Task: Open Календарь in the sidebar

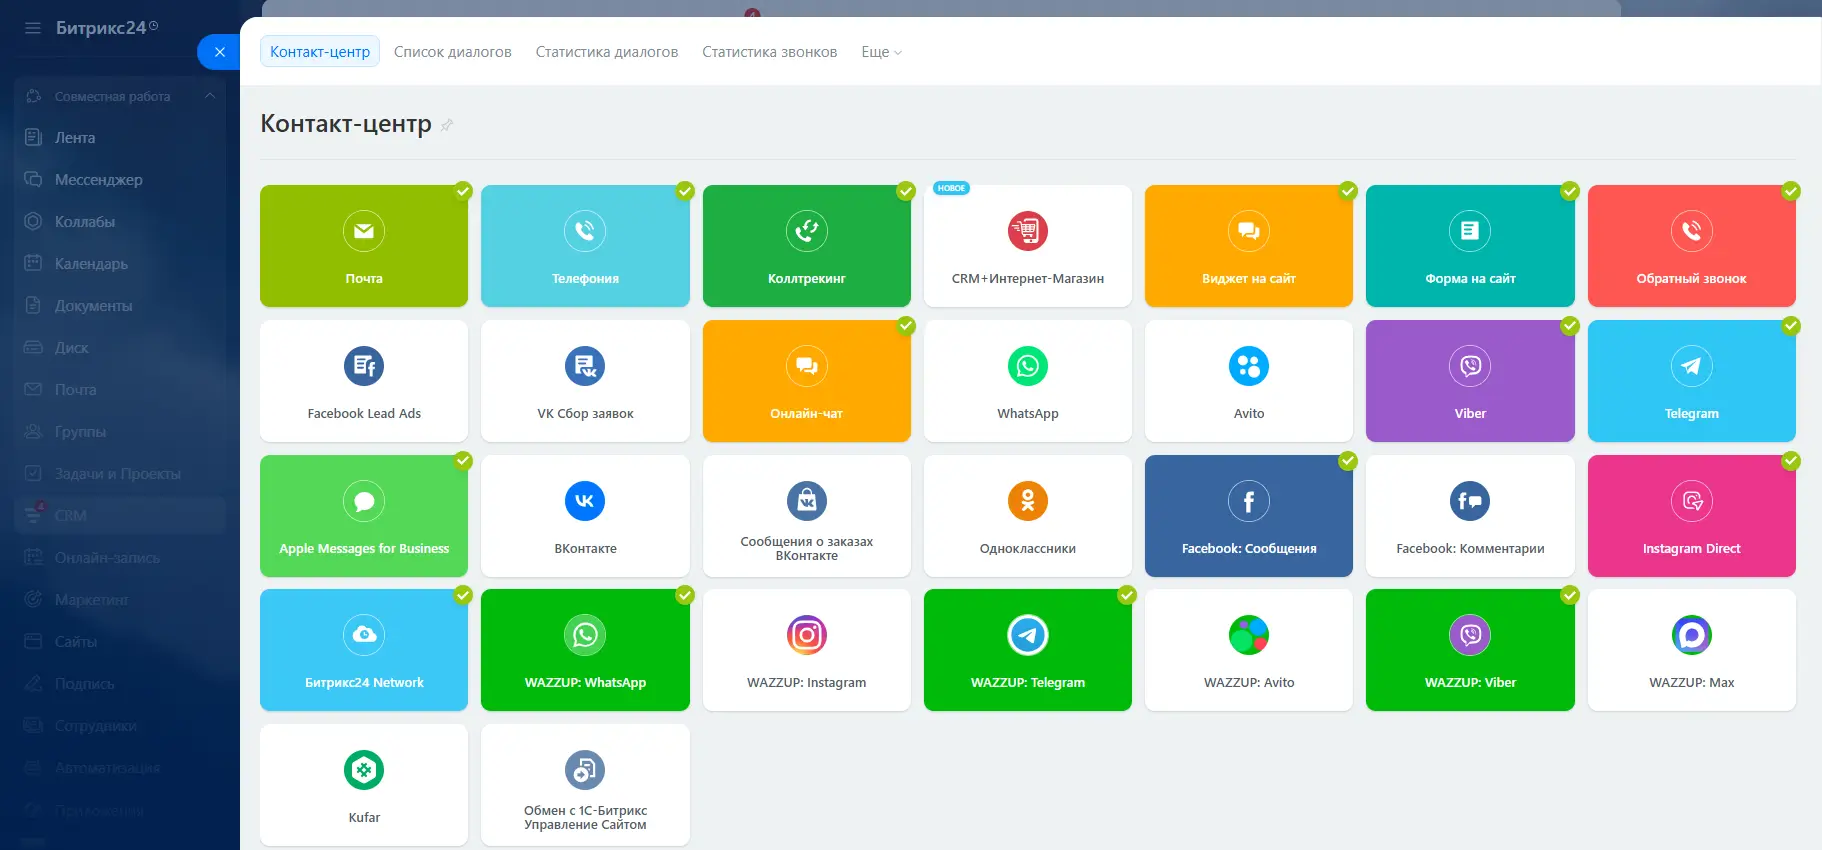Action: click(x=120, y=264)
